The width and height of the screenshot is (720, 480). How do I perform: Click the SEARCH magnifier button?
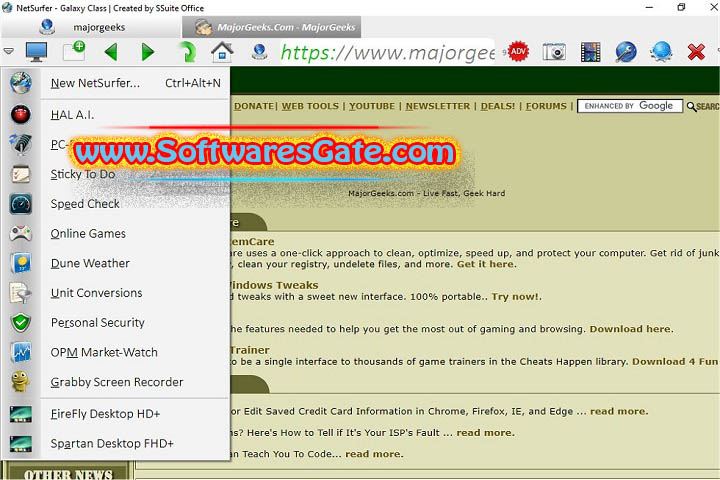703,107
